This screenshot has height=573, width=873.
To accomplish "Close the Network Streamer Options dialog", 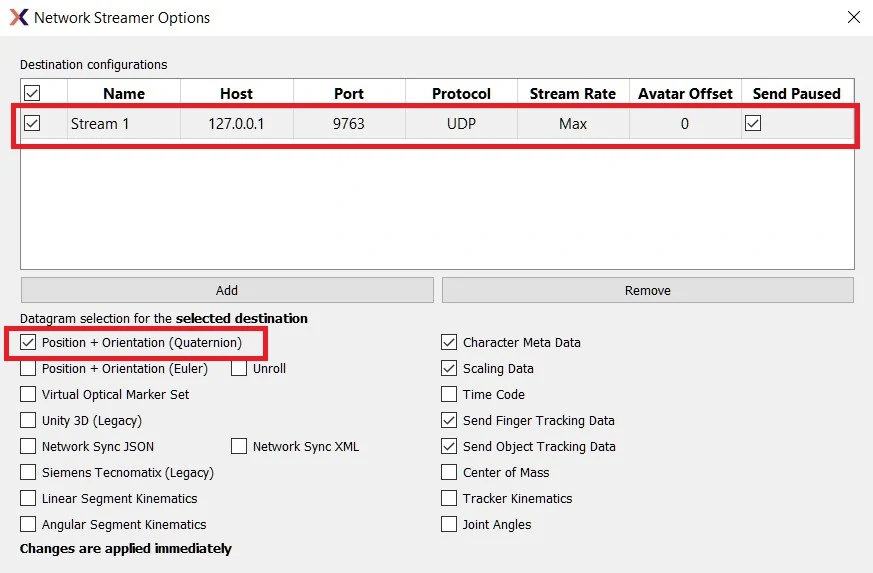I will coord(854,17).
